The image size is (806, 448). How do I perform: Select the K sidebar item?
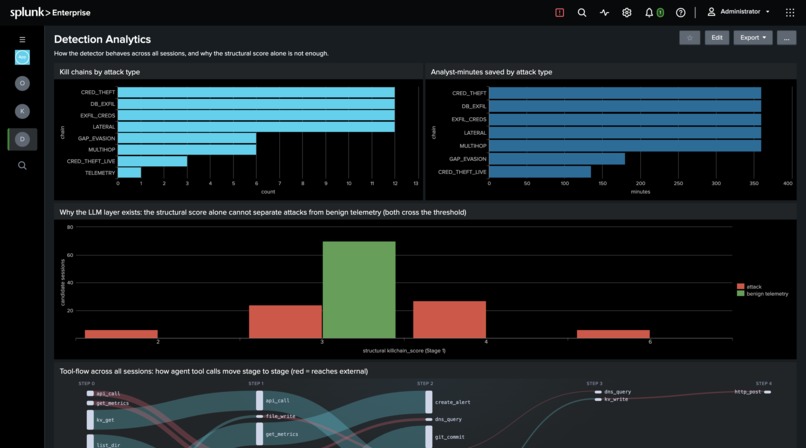(x=22, y=111)
